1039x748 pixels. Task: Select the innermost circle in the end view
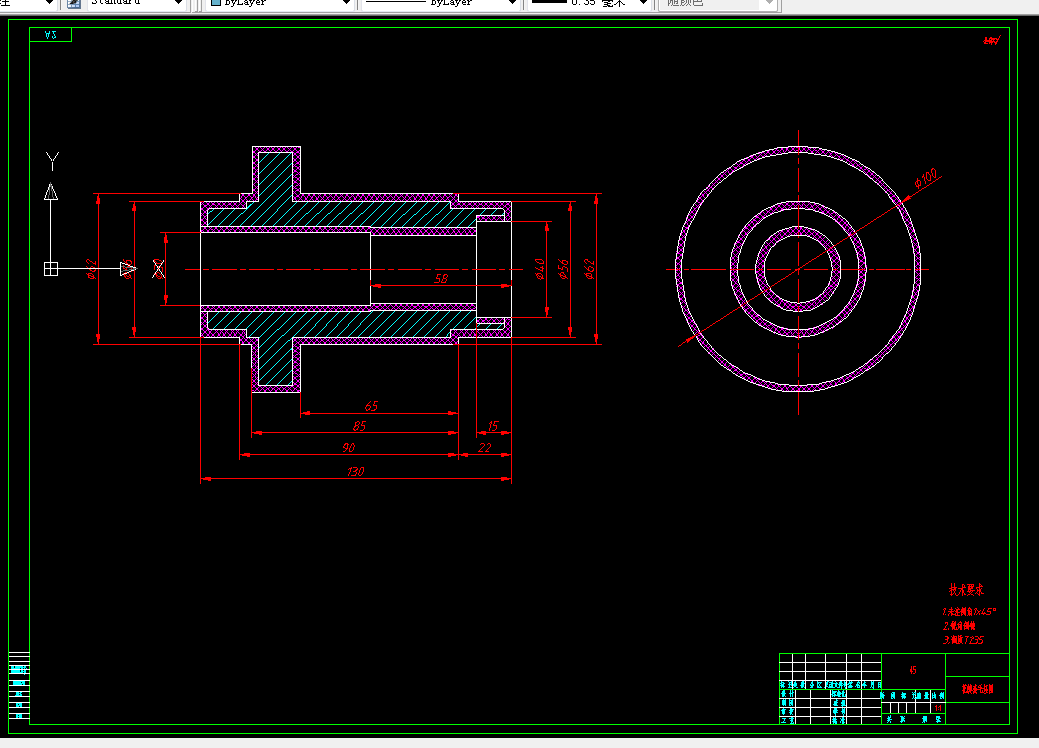[798, 269]
